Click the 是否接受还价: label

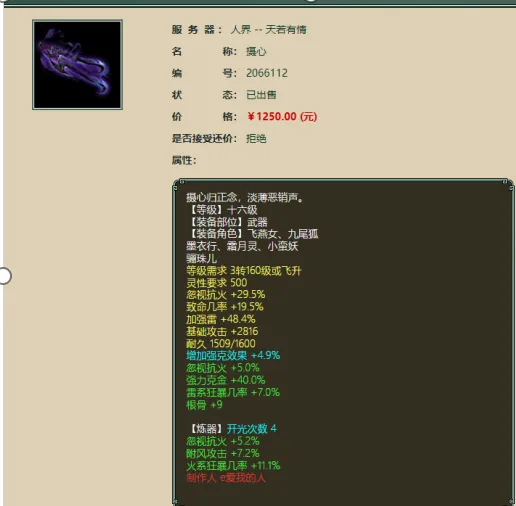click(x=204, y=138)
